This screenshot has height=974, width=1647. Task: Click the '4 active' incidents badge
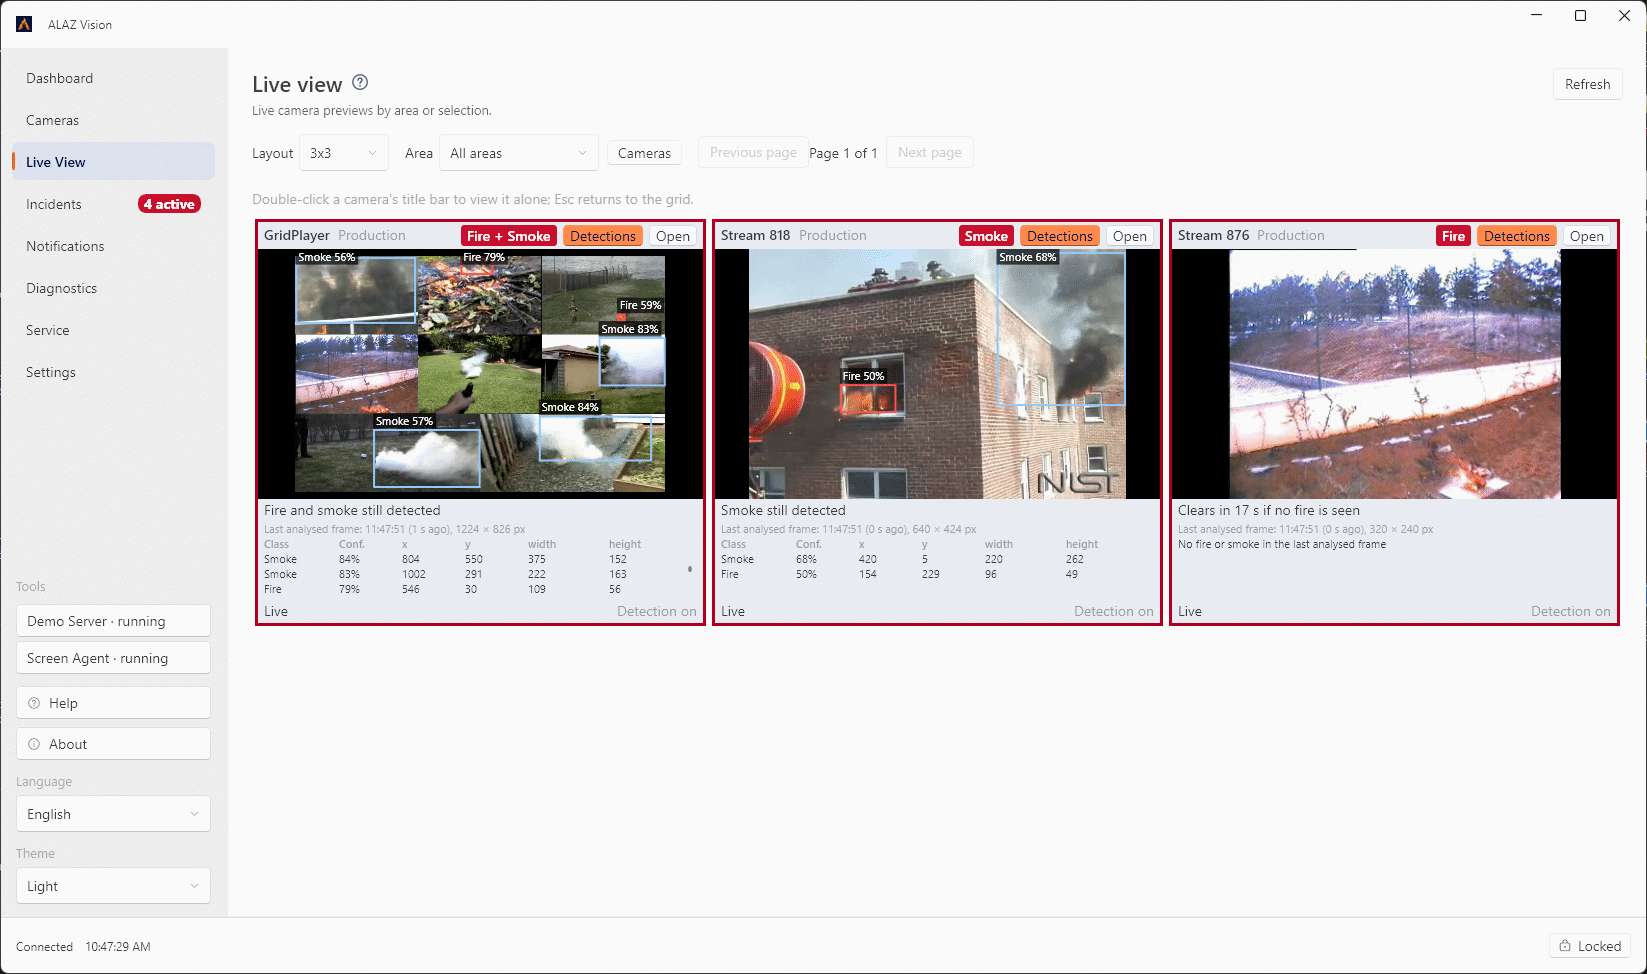169,204
